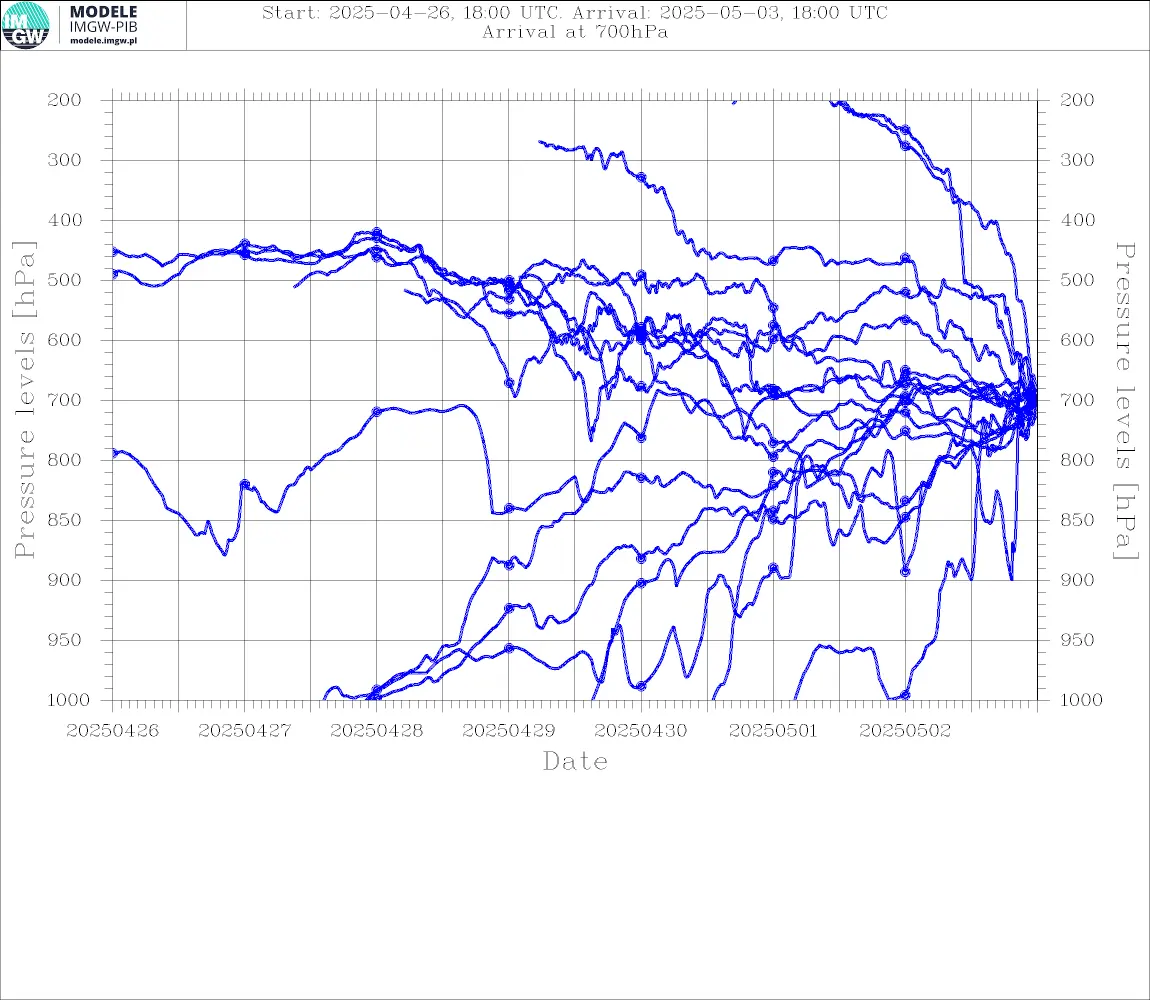Click the IMGW round logo icon
1150x1000 pixels.
point(26,26)
